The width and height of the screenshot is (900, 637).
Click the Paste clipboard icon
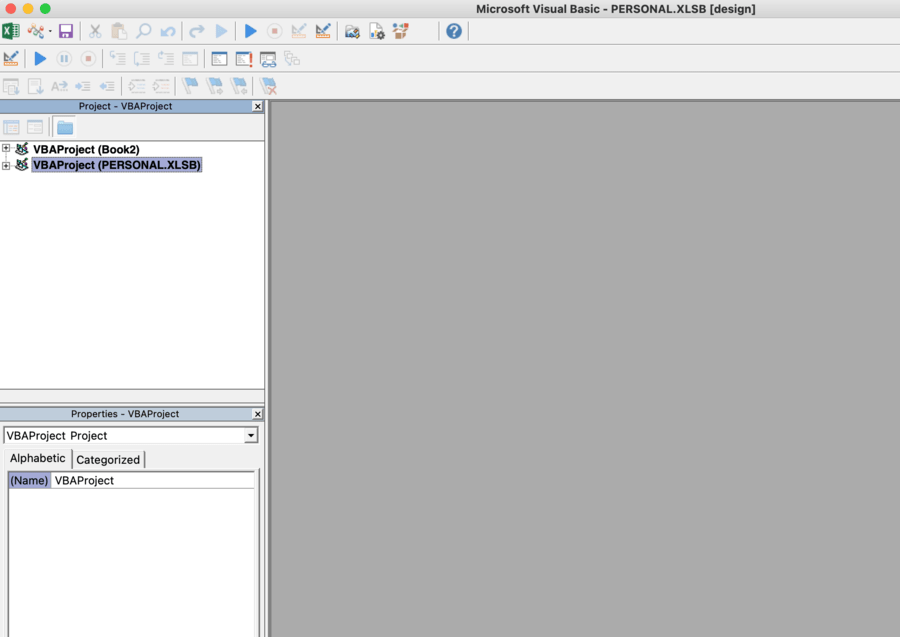coord(119,31)
